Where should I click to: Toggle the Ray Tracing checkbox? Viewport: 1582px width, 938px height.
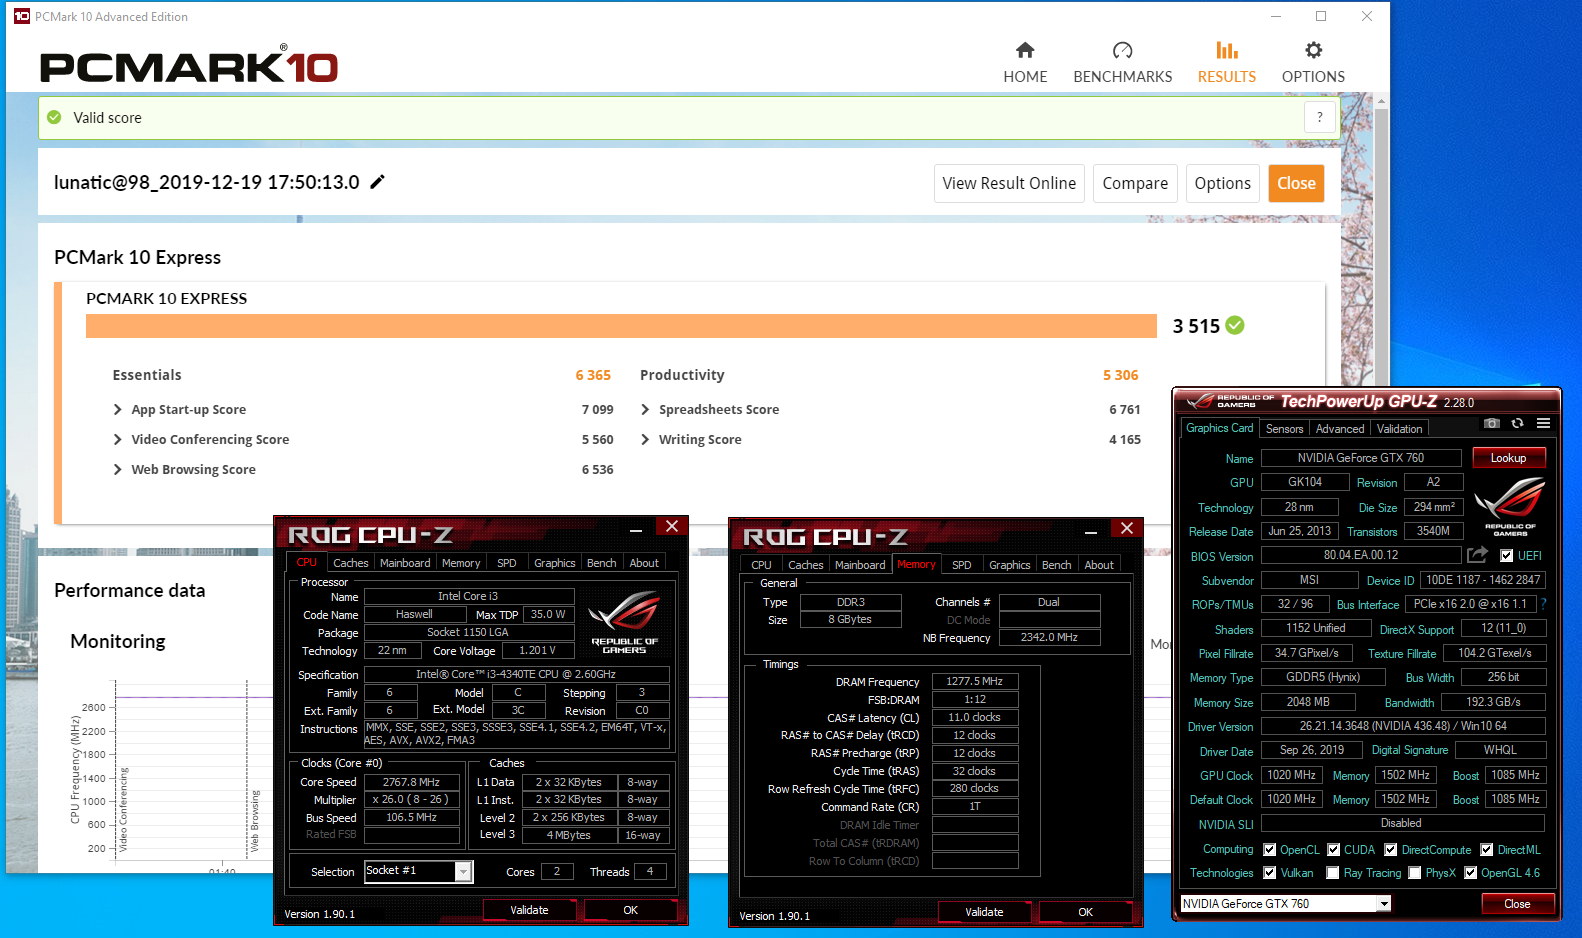(1333, 873)
